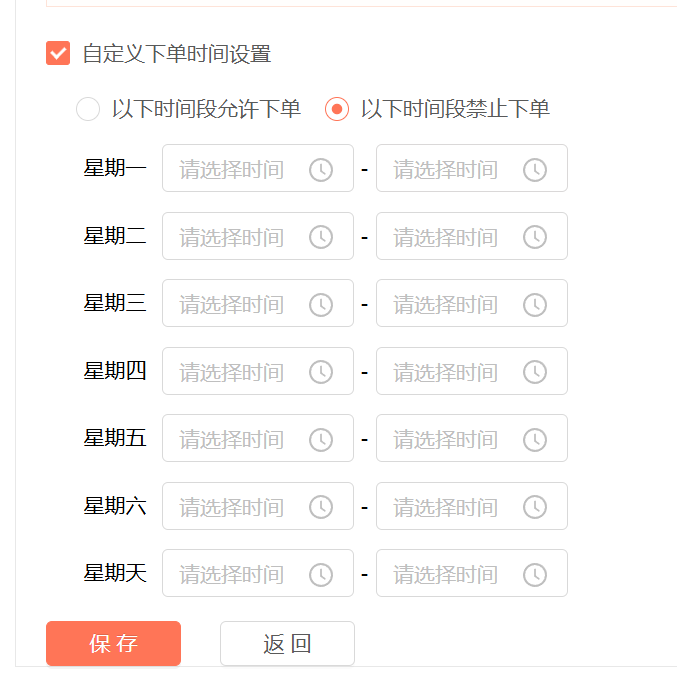Open 星期三 start time picker
This screenshot has height=689, width=677.
coord(258,303)
